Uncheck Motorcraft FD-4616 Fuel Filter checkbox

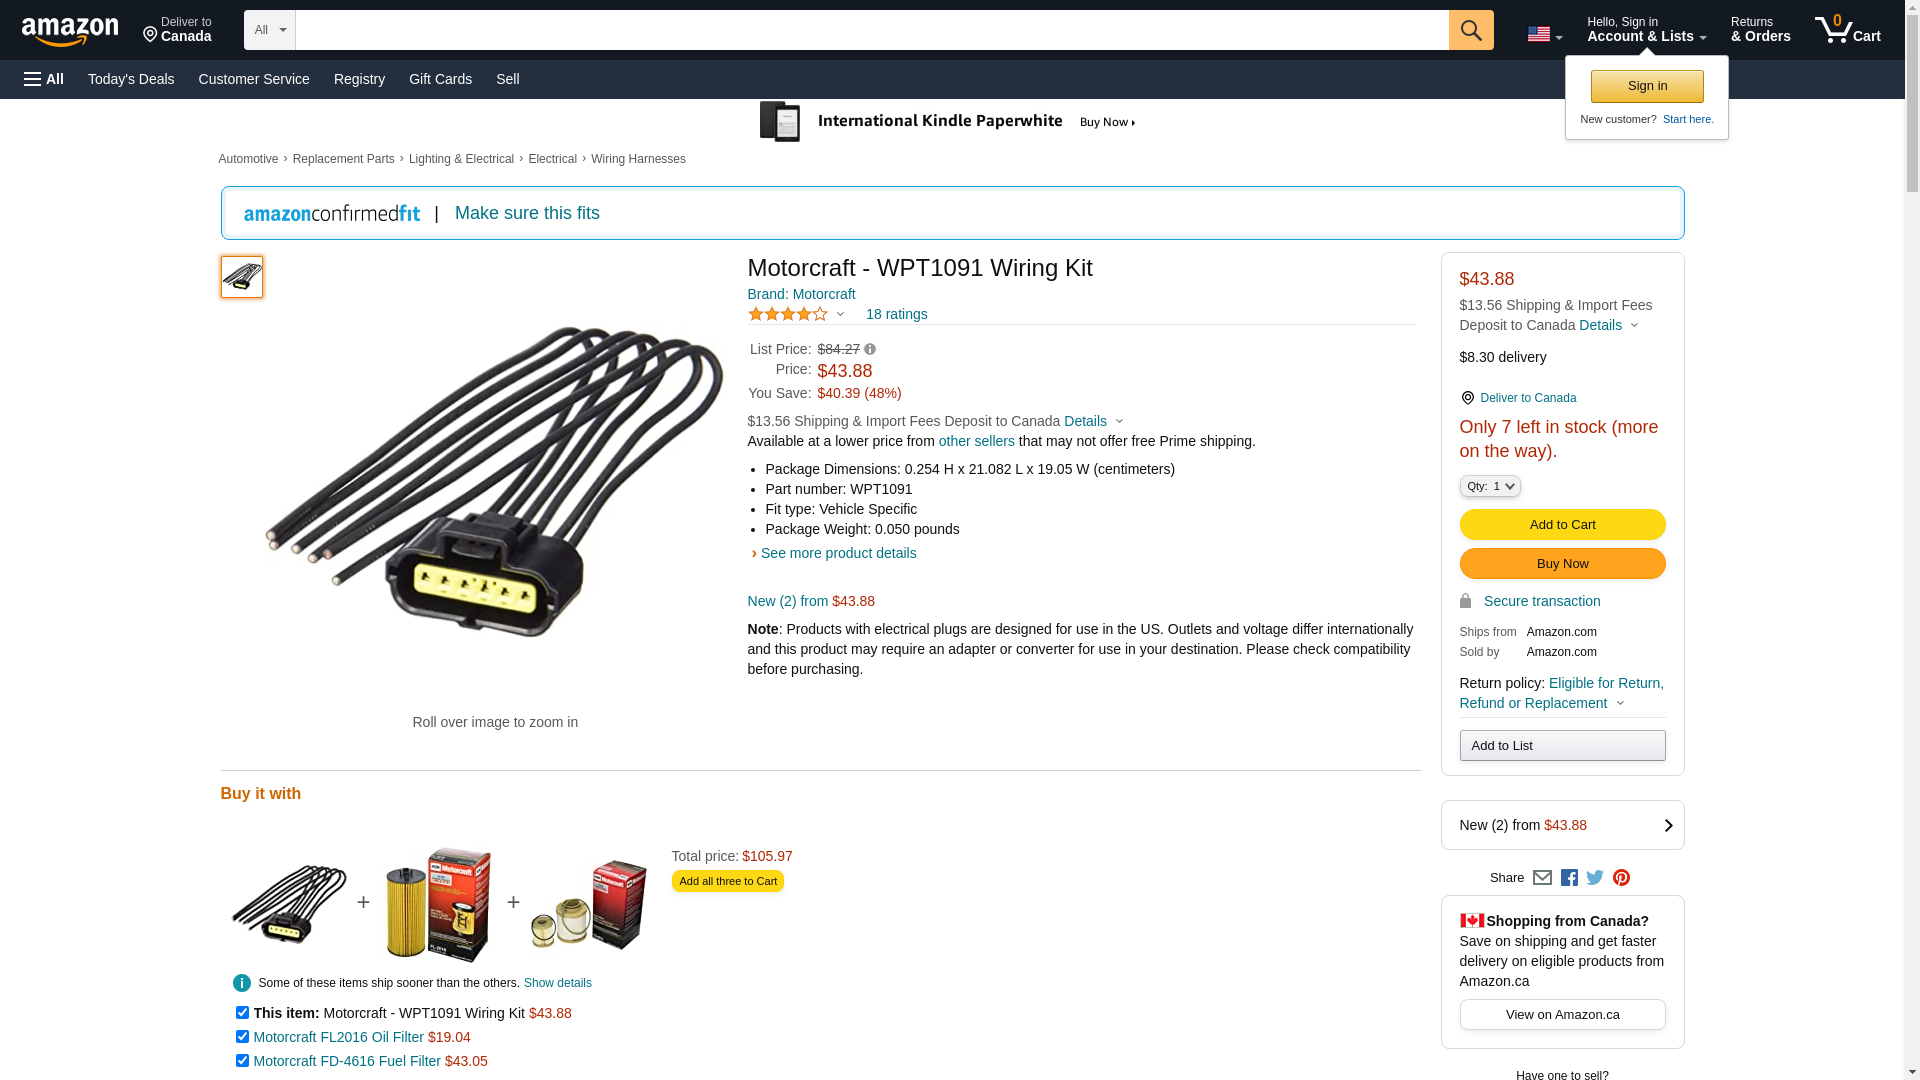(242, 1061)
